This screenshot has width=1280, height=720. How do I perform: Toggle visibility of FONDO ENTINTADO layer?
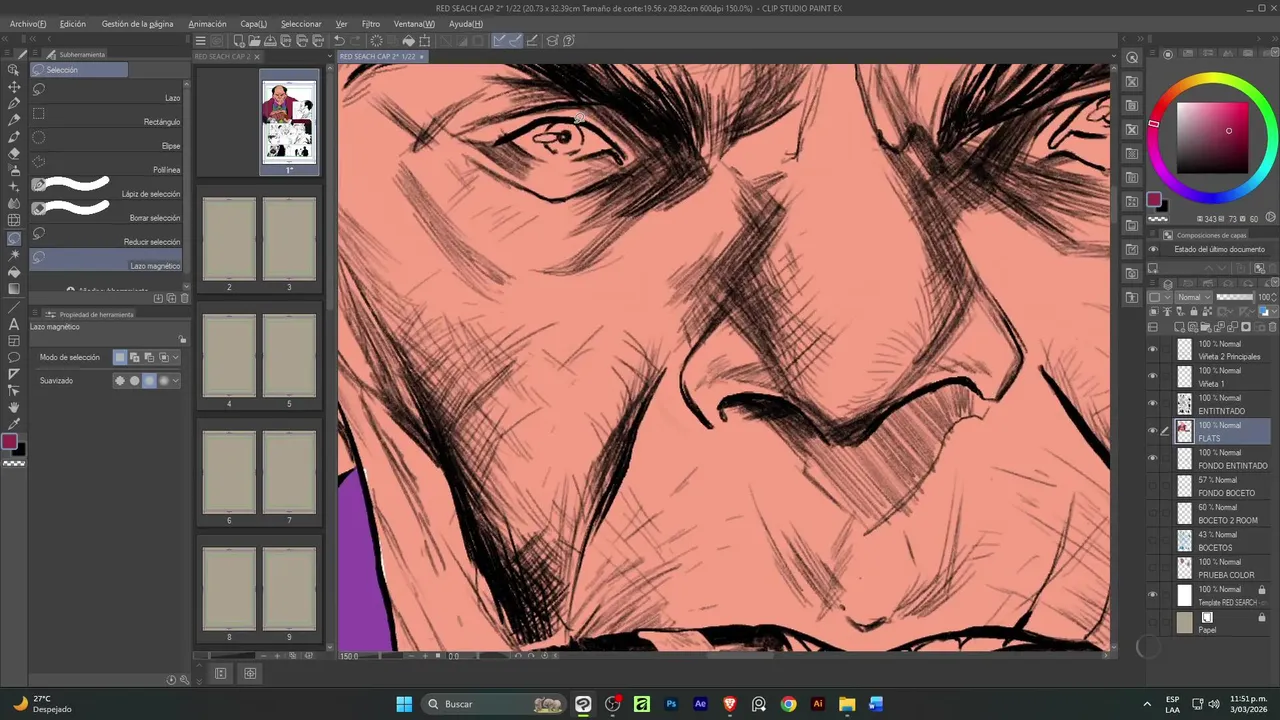pos(1153,458)
